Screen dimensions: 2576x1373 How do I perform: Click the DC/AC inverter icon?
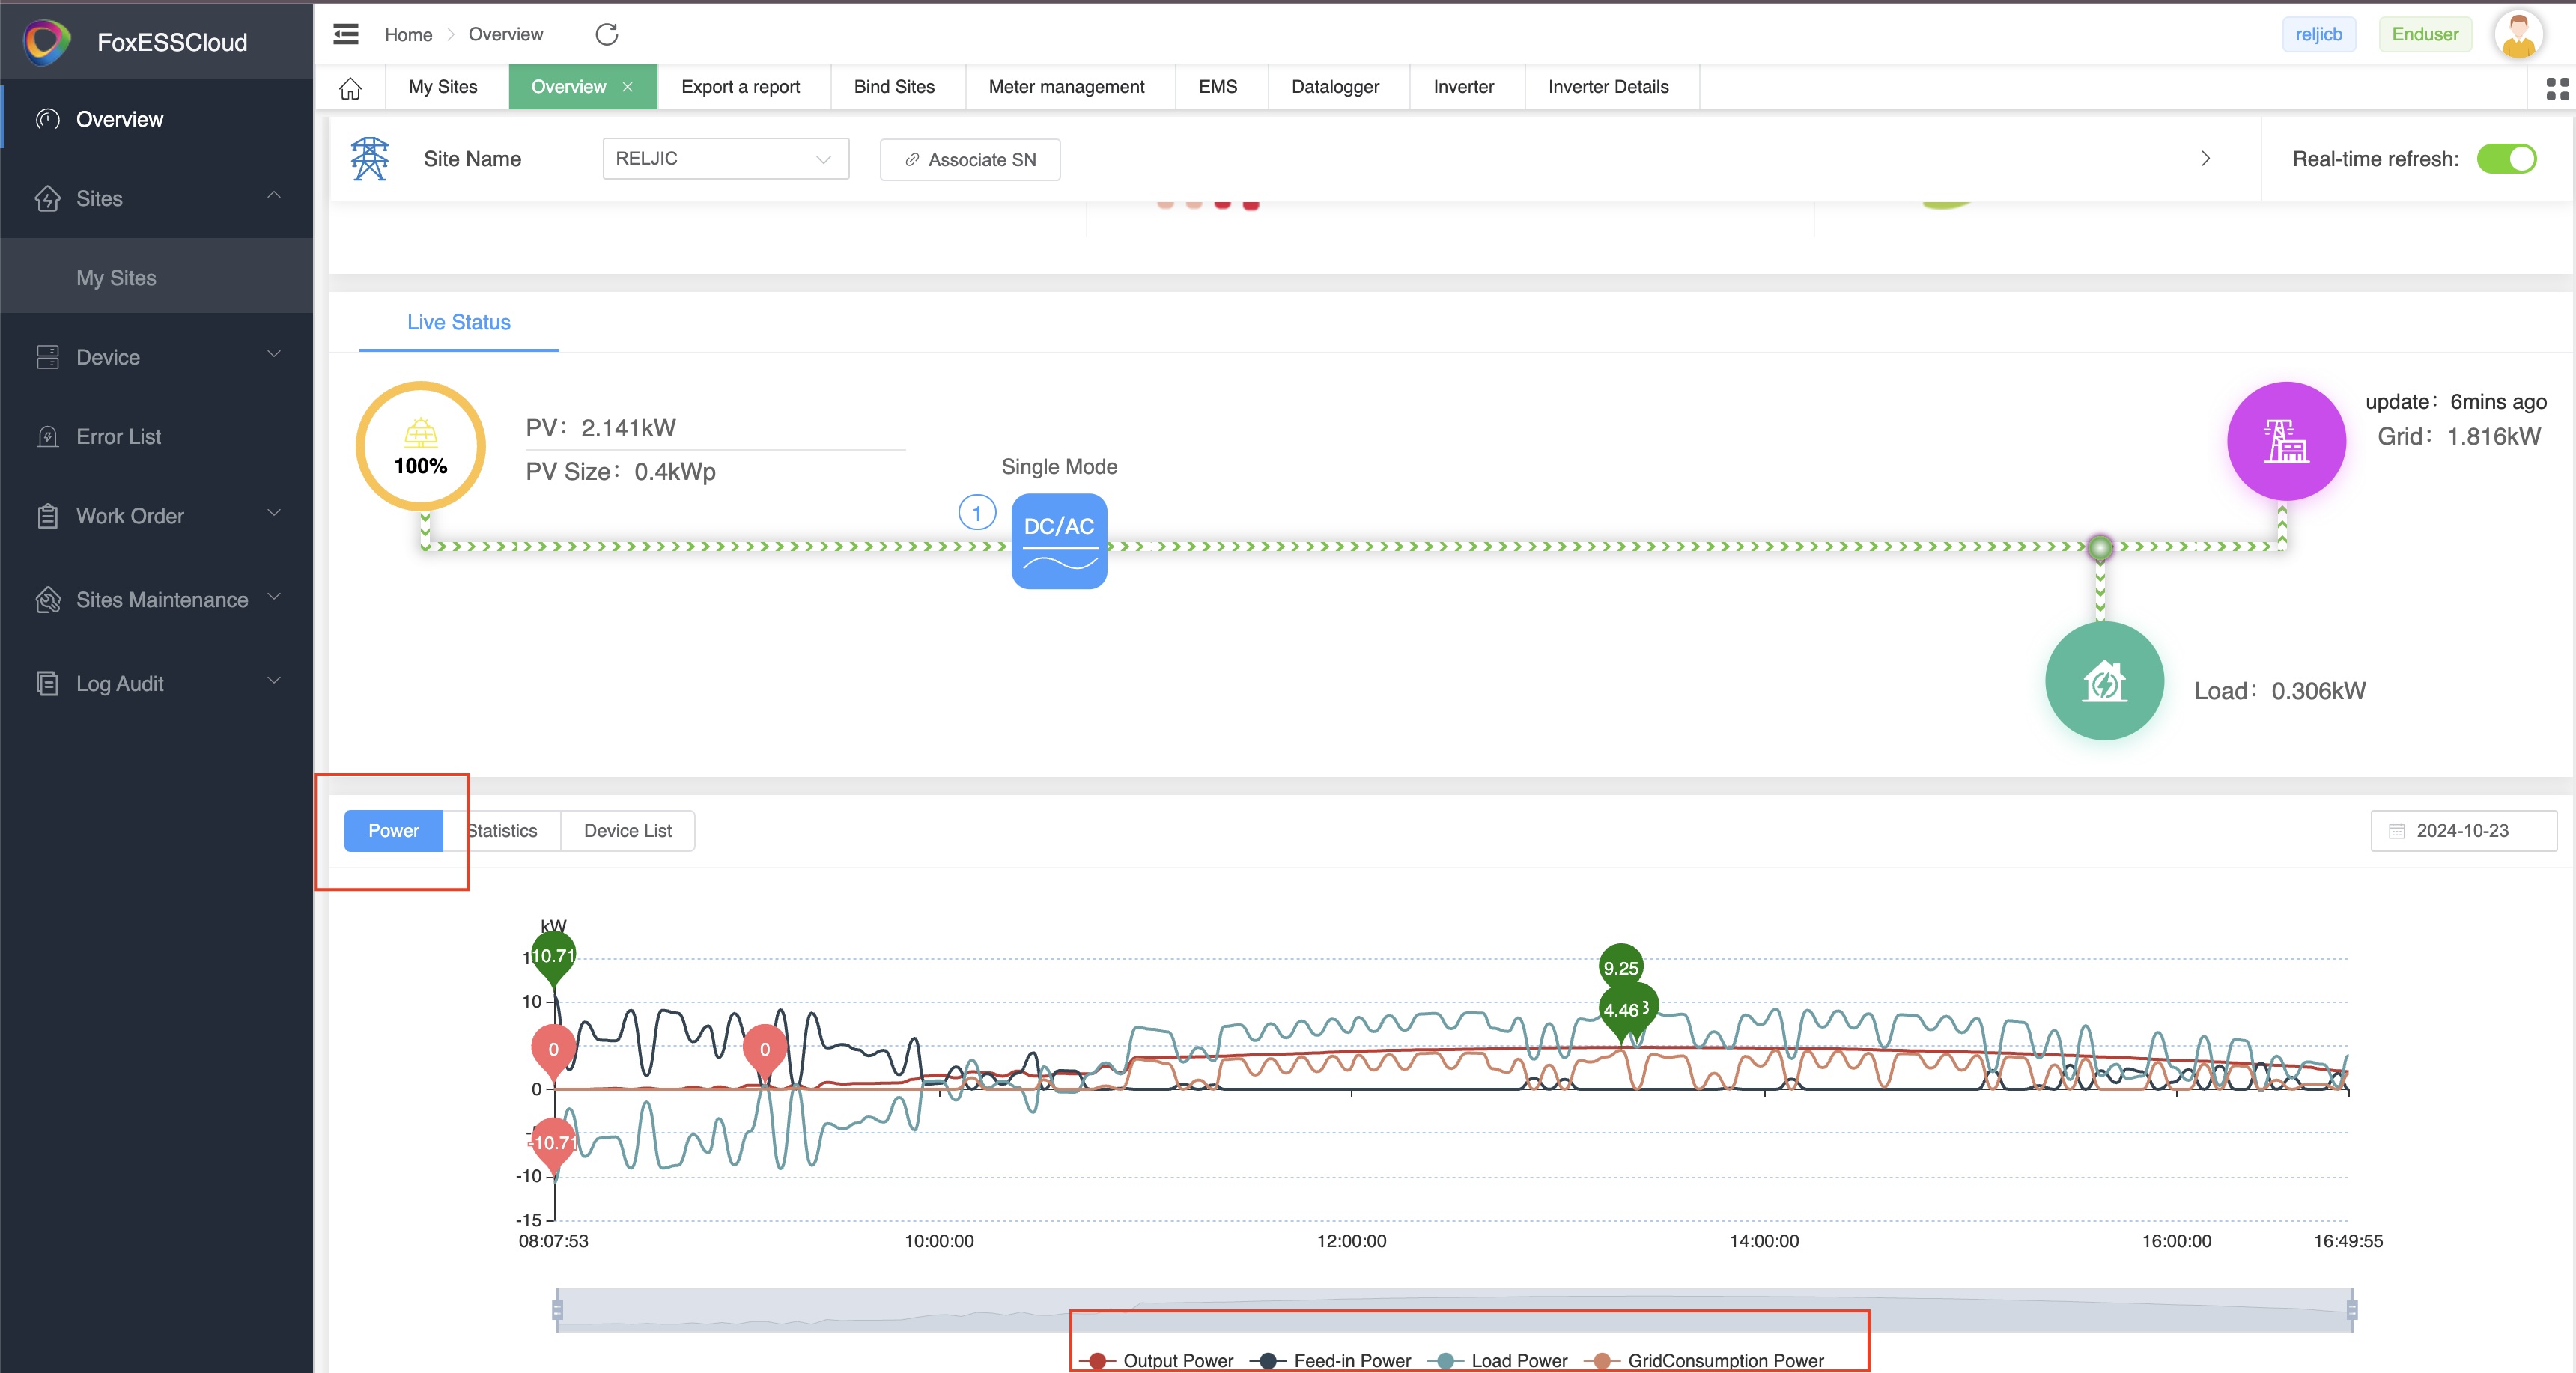[x=1059, y=541]
